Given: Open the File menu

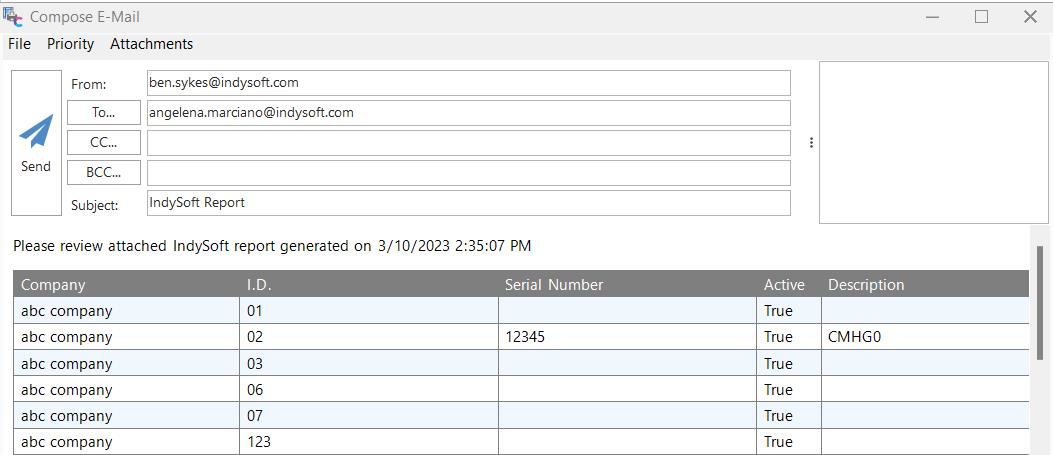Looking at the screenshot, I should tap(19, 44).
